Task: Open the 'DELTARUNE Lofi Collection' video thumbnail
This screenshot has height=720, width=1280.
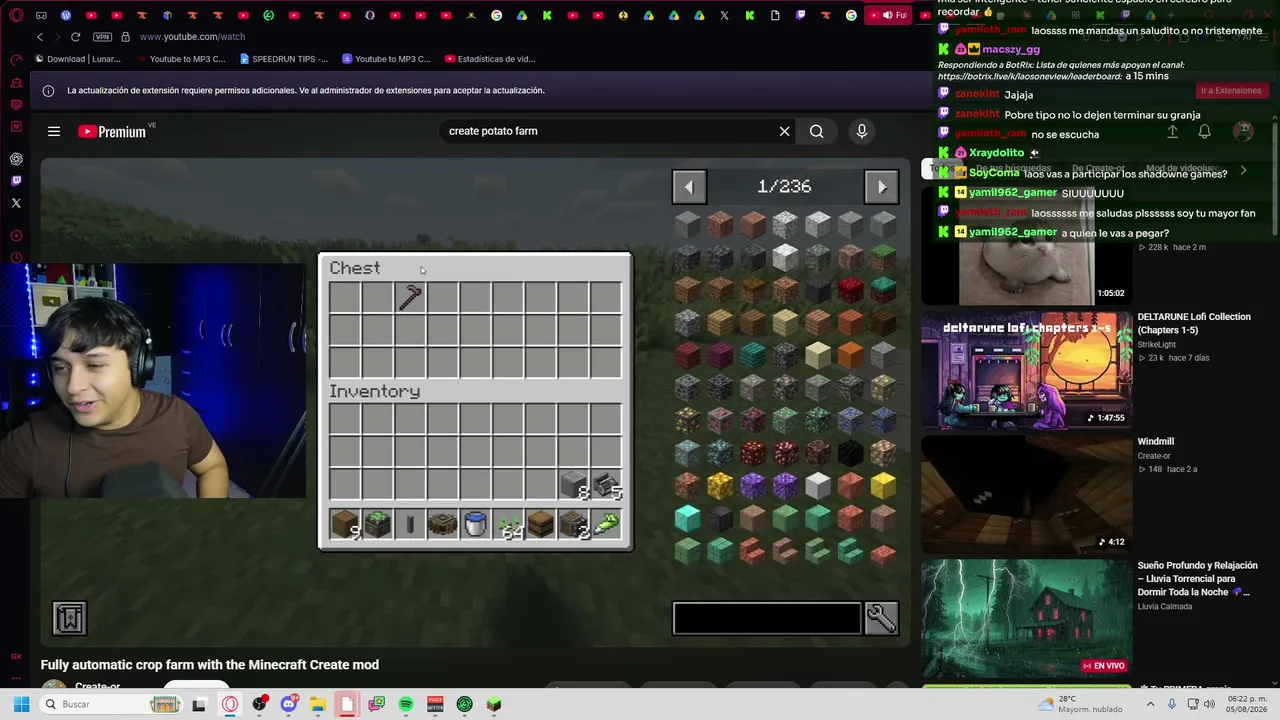Action: (1027, 370)
